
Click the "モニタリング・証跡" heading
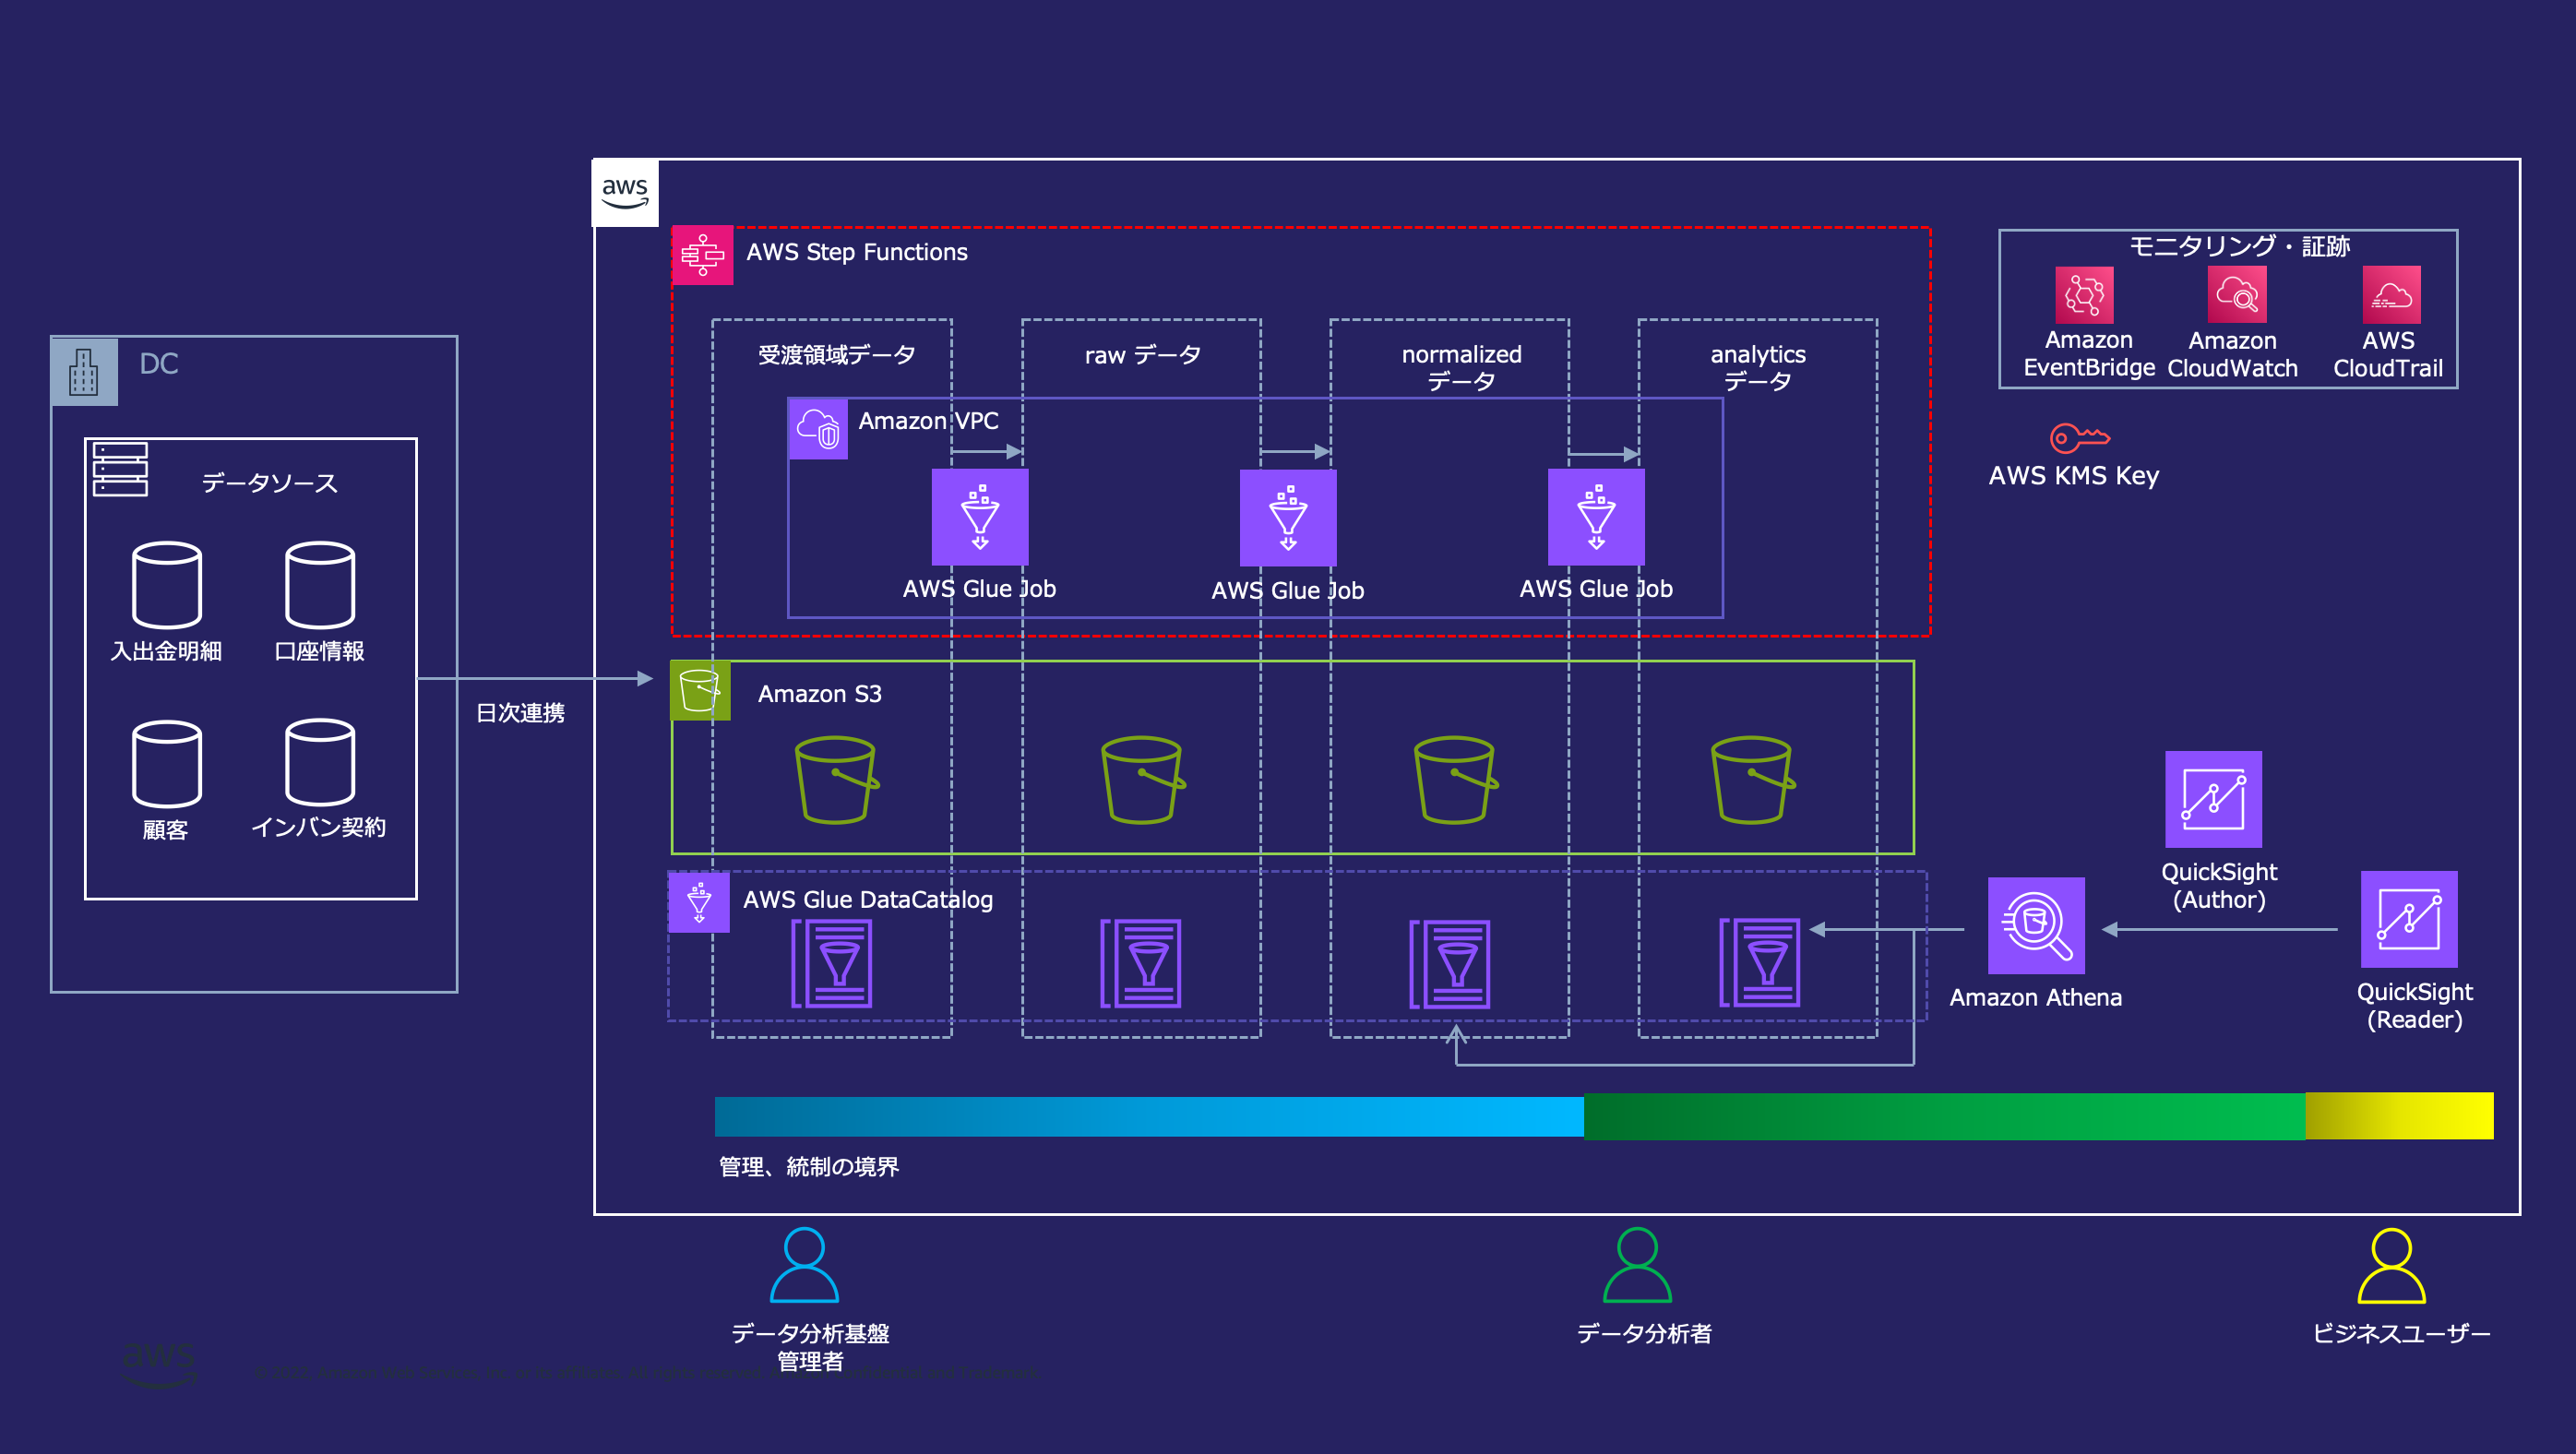pyautogui.click(x=2239, y=246)
